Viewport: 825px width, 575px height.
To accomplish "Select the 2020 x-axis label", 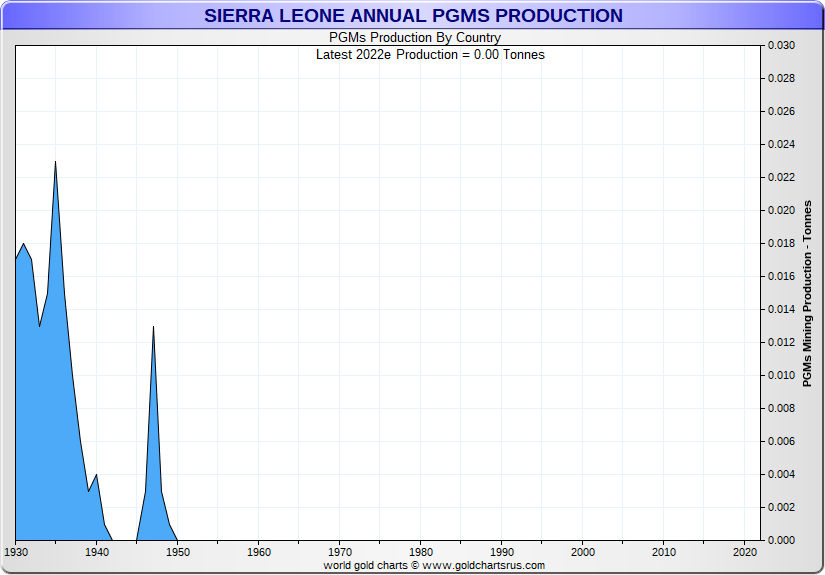I will point(745,552).
